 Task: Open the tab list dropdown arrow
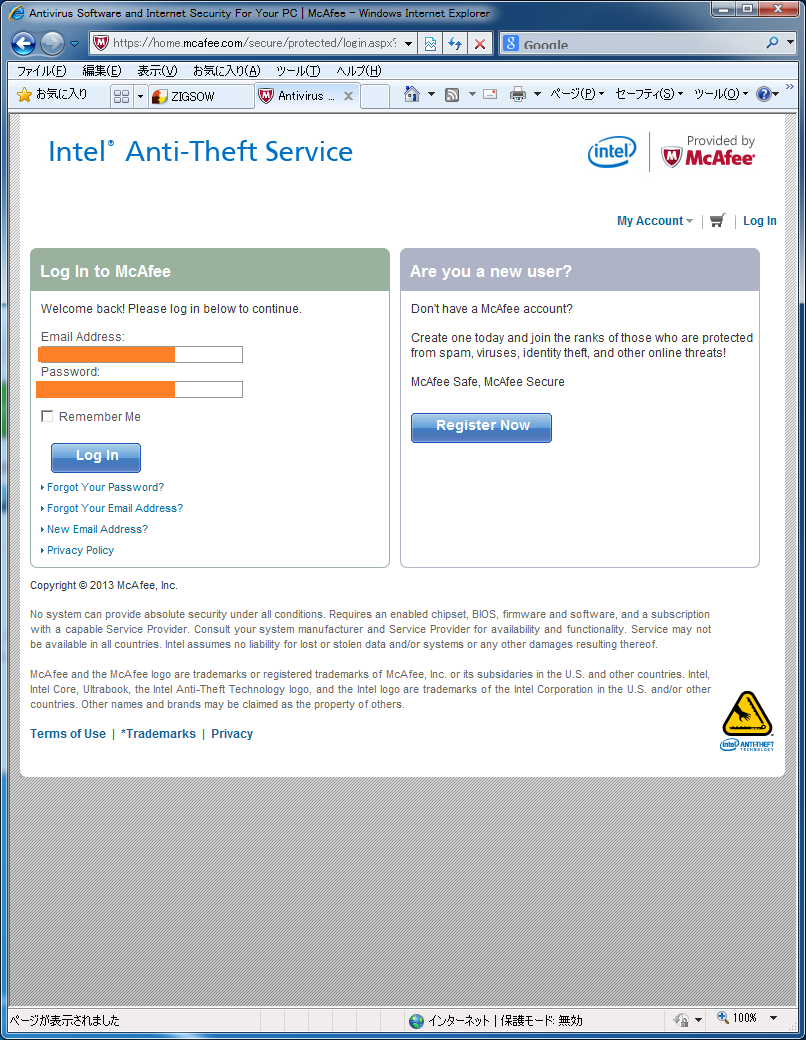point(140,96)
